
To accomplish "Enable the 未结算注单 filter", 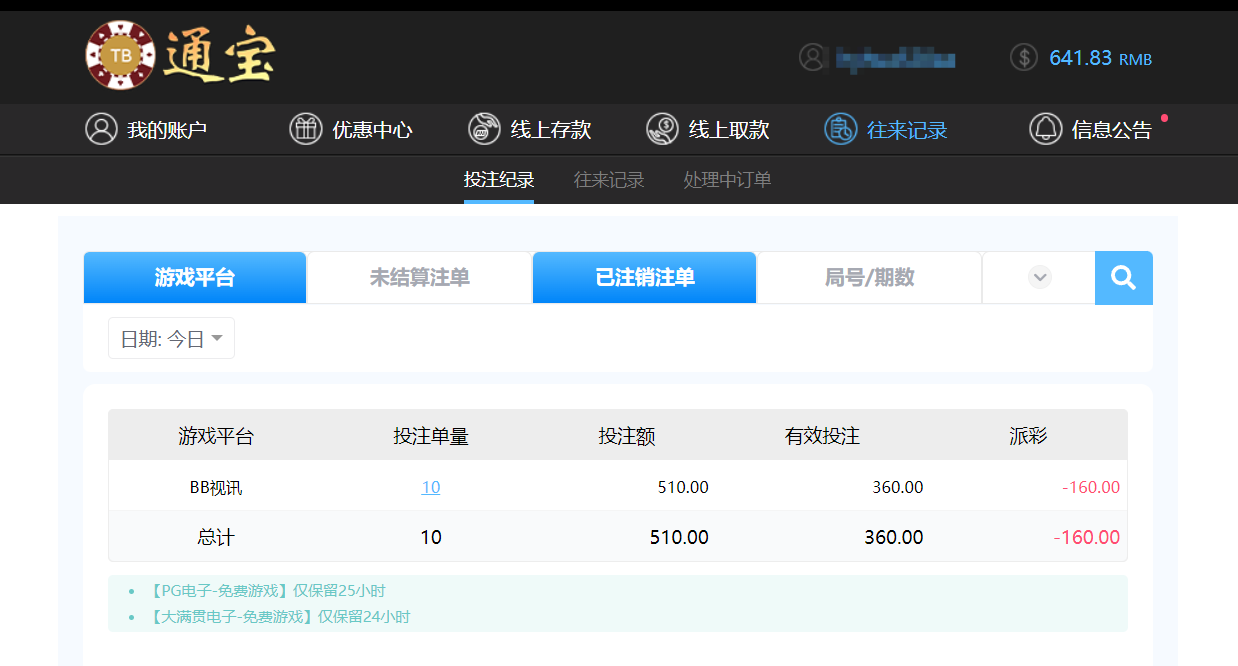I will [419, 277].
